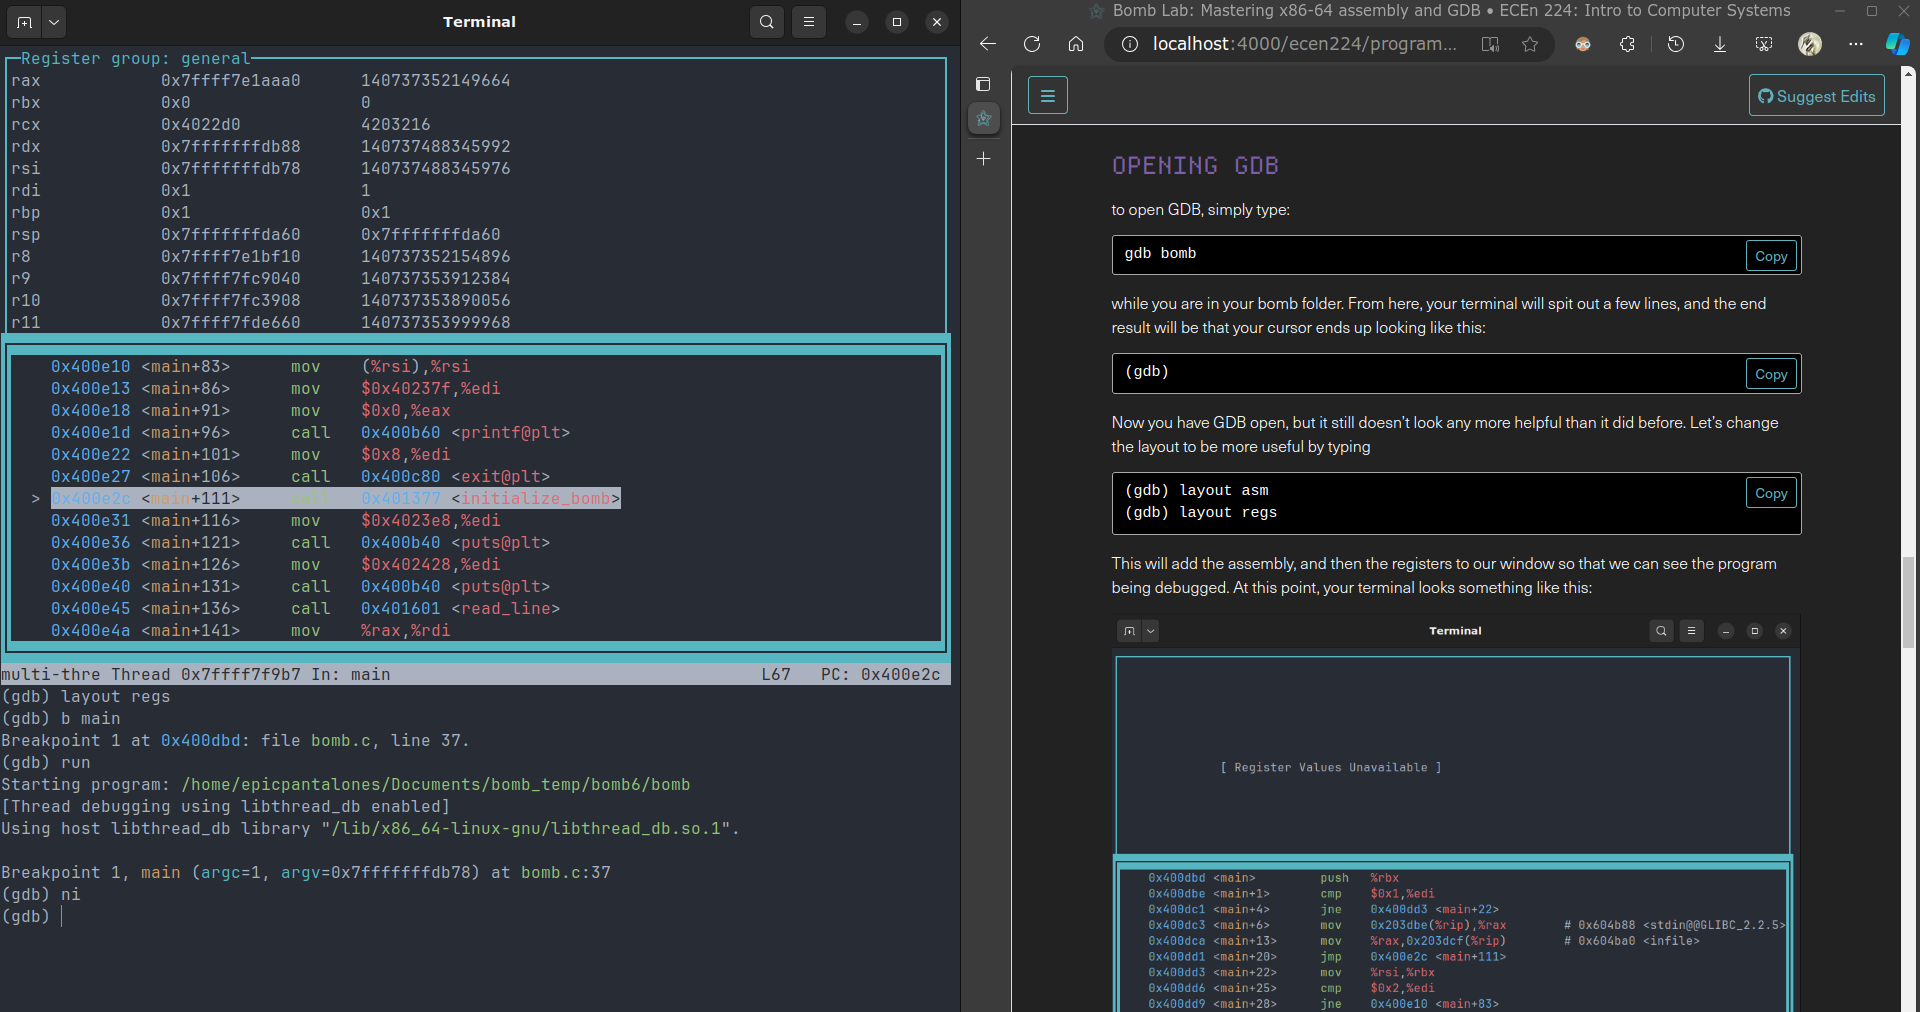Click the highlighted initialize_bomb call line

pos(335,498)
